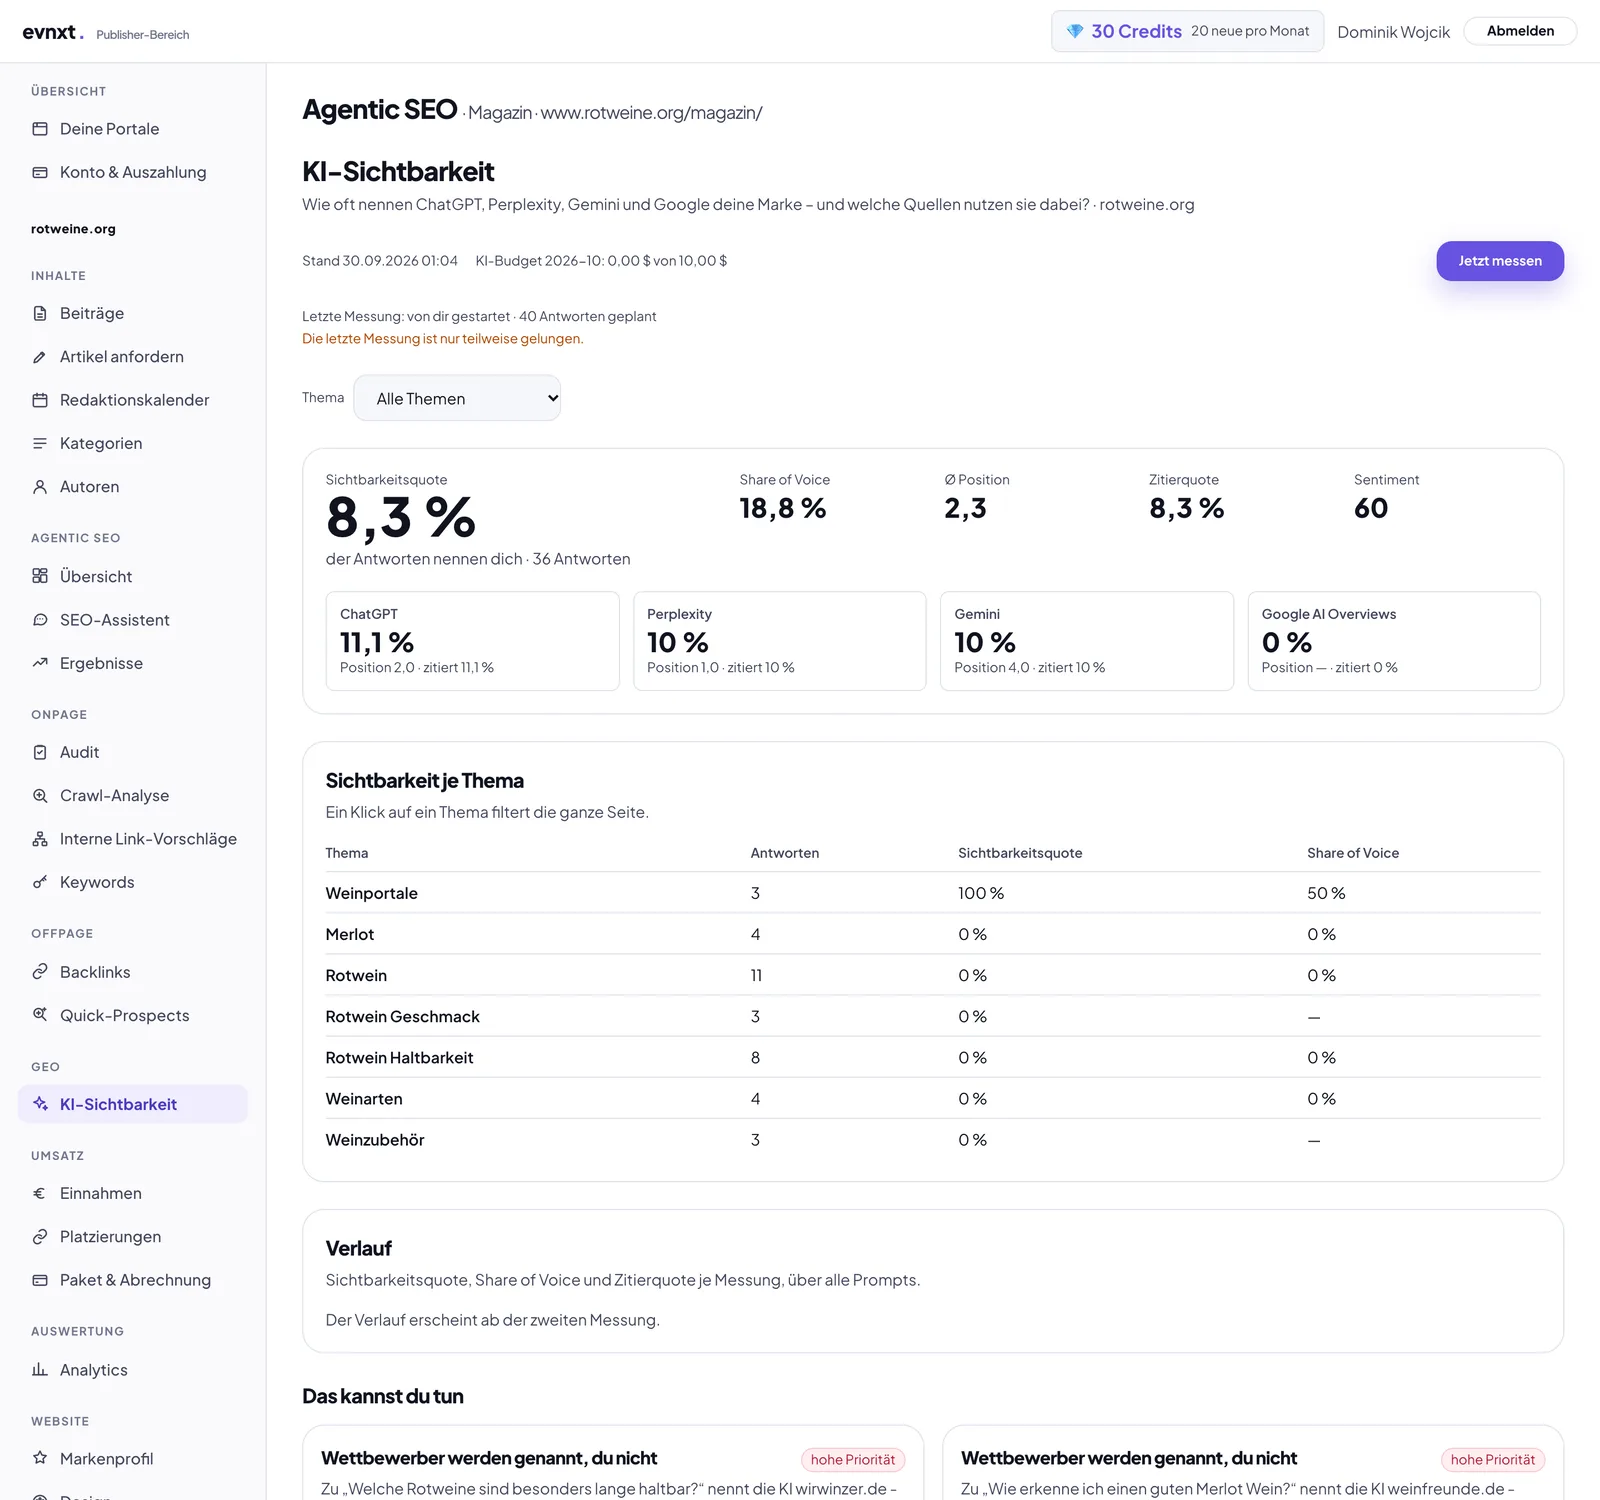Open the lange haltbar competitor recommendation card
Image resolution: width=1600 pixels, height=1500 pixels.
point(613,1463)
